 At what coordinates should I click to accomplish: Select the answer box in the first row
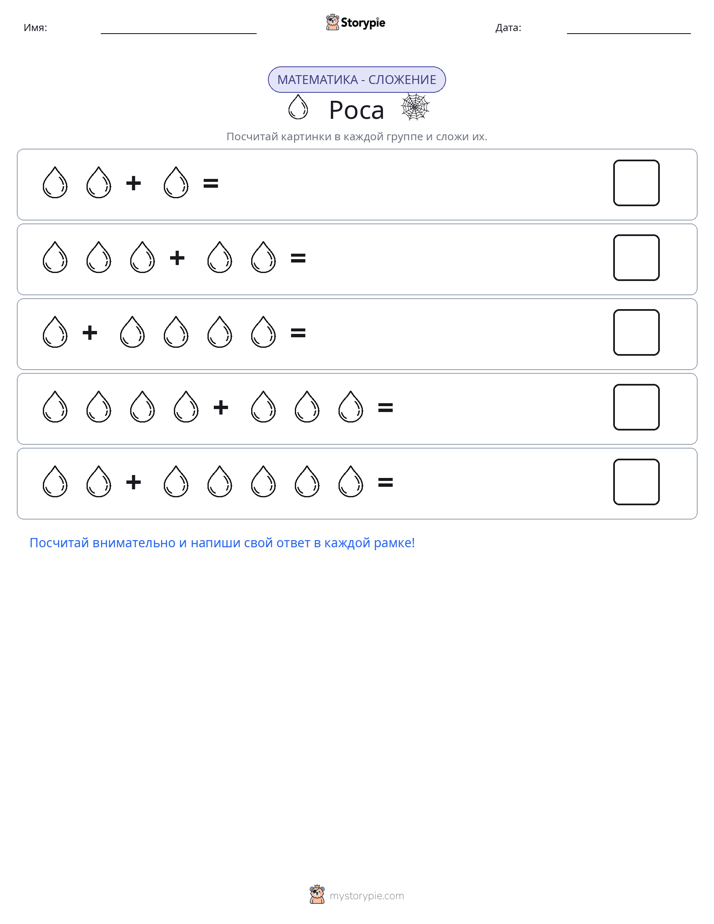coord(636,183)
